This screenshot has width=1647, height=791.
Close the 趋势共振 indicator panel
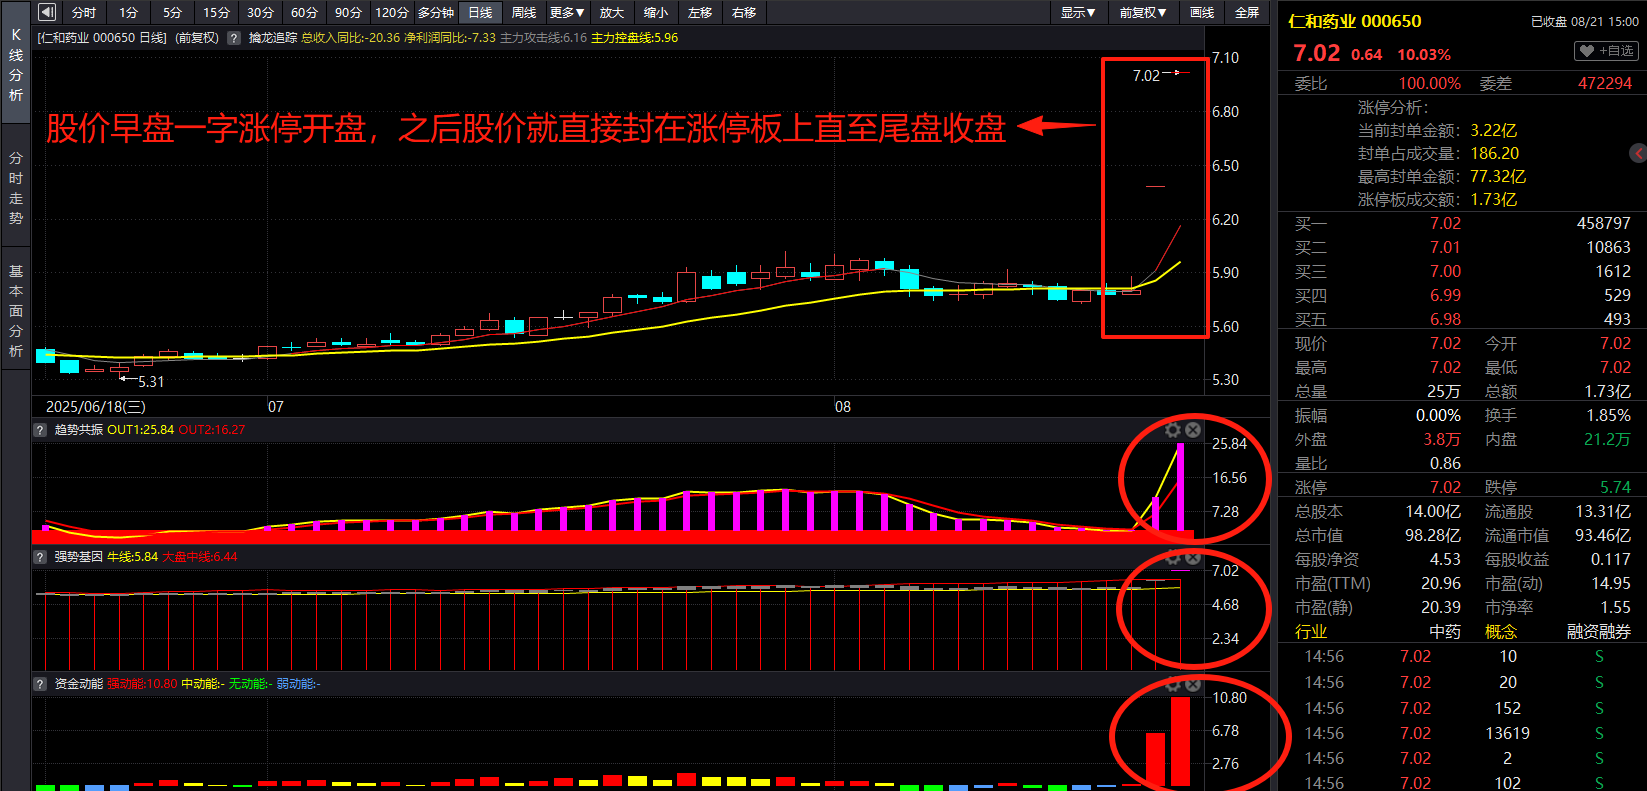[x=1193, y=430]
